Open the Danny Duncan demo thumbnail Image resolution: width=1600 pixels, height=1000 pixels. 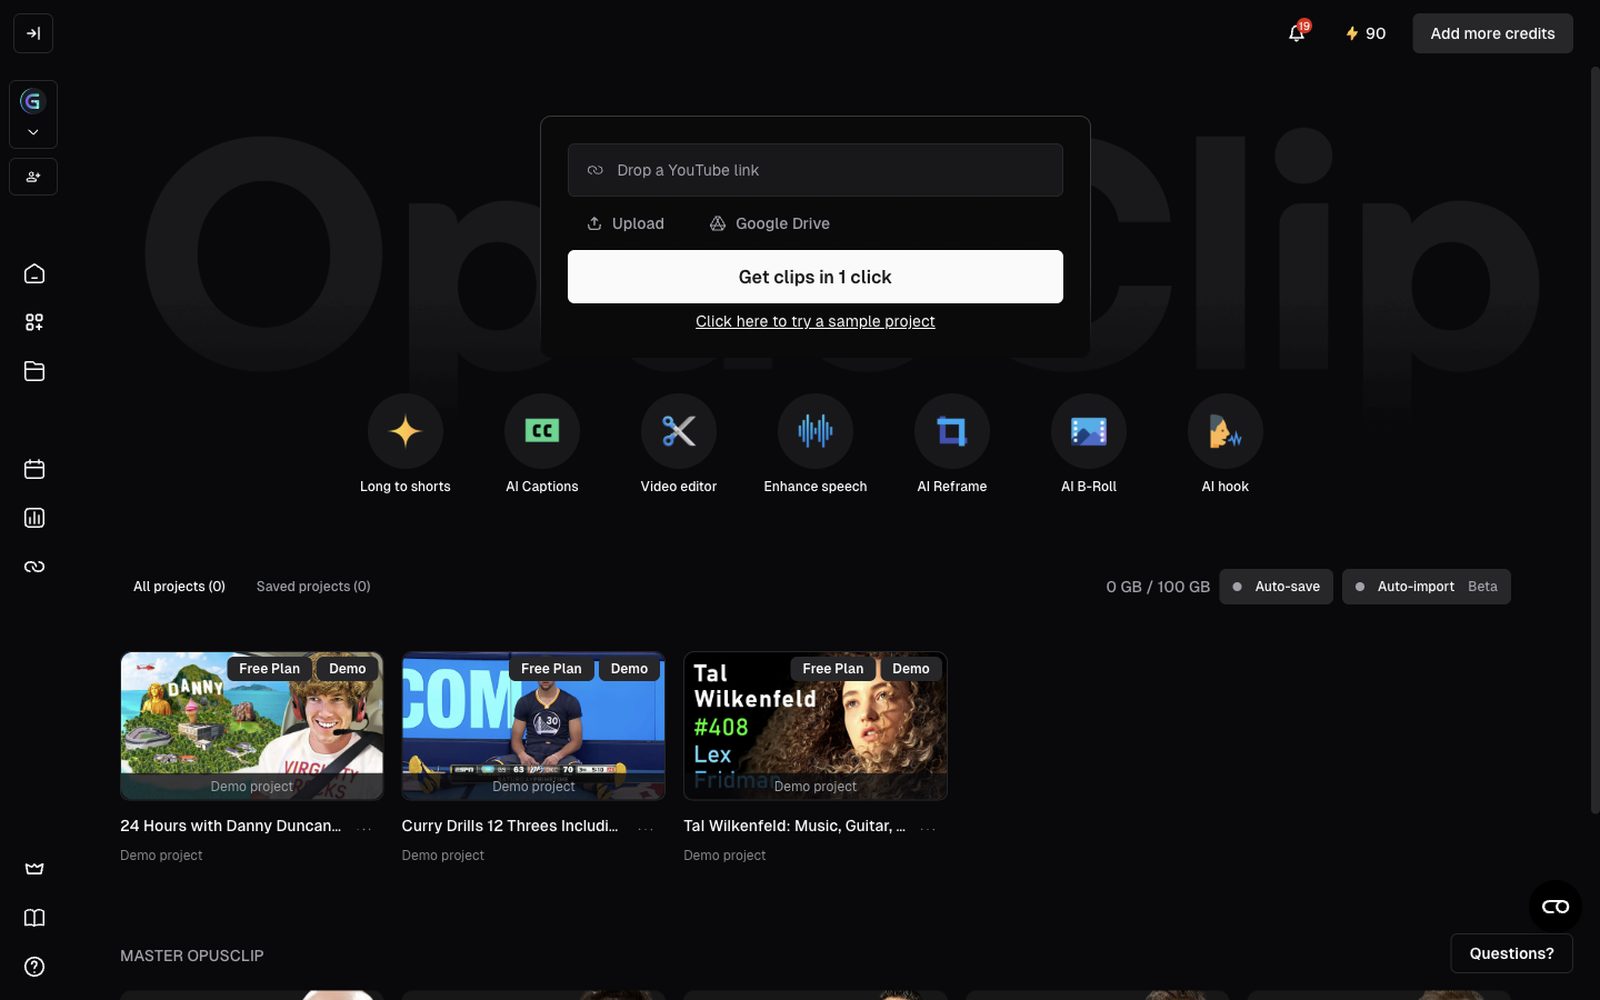tap(252, 726)
